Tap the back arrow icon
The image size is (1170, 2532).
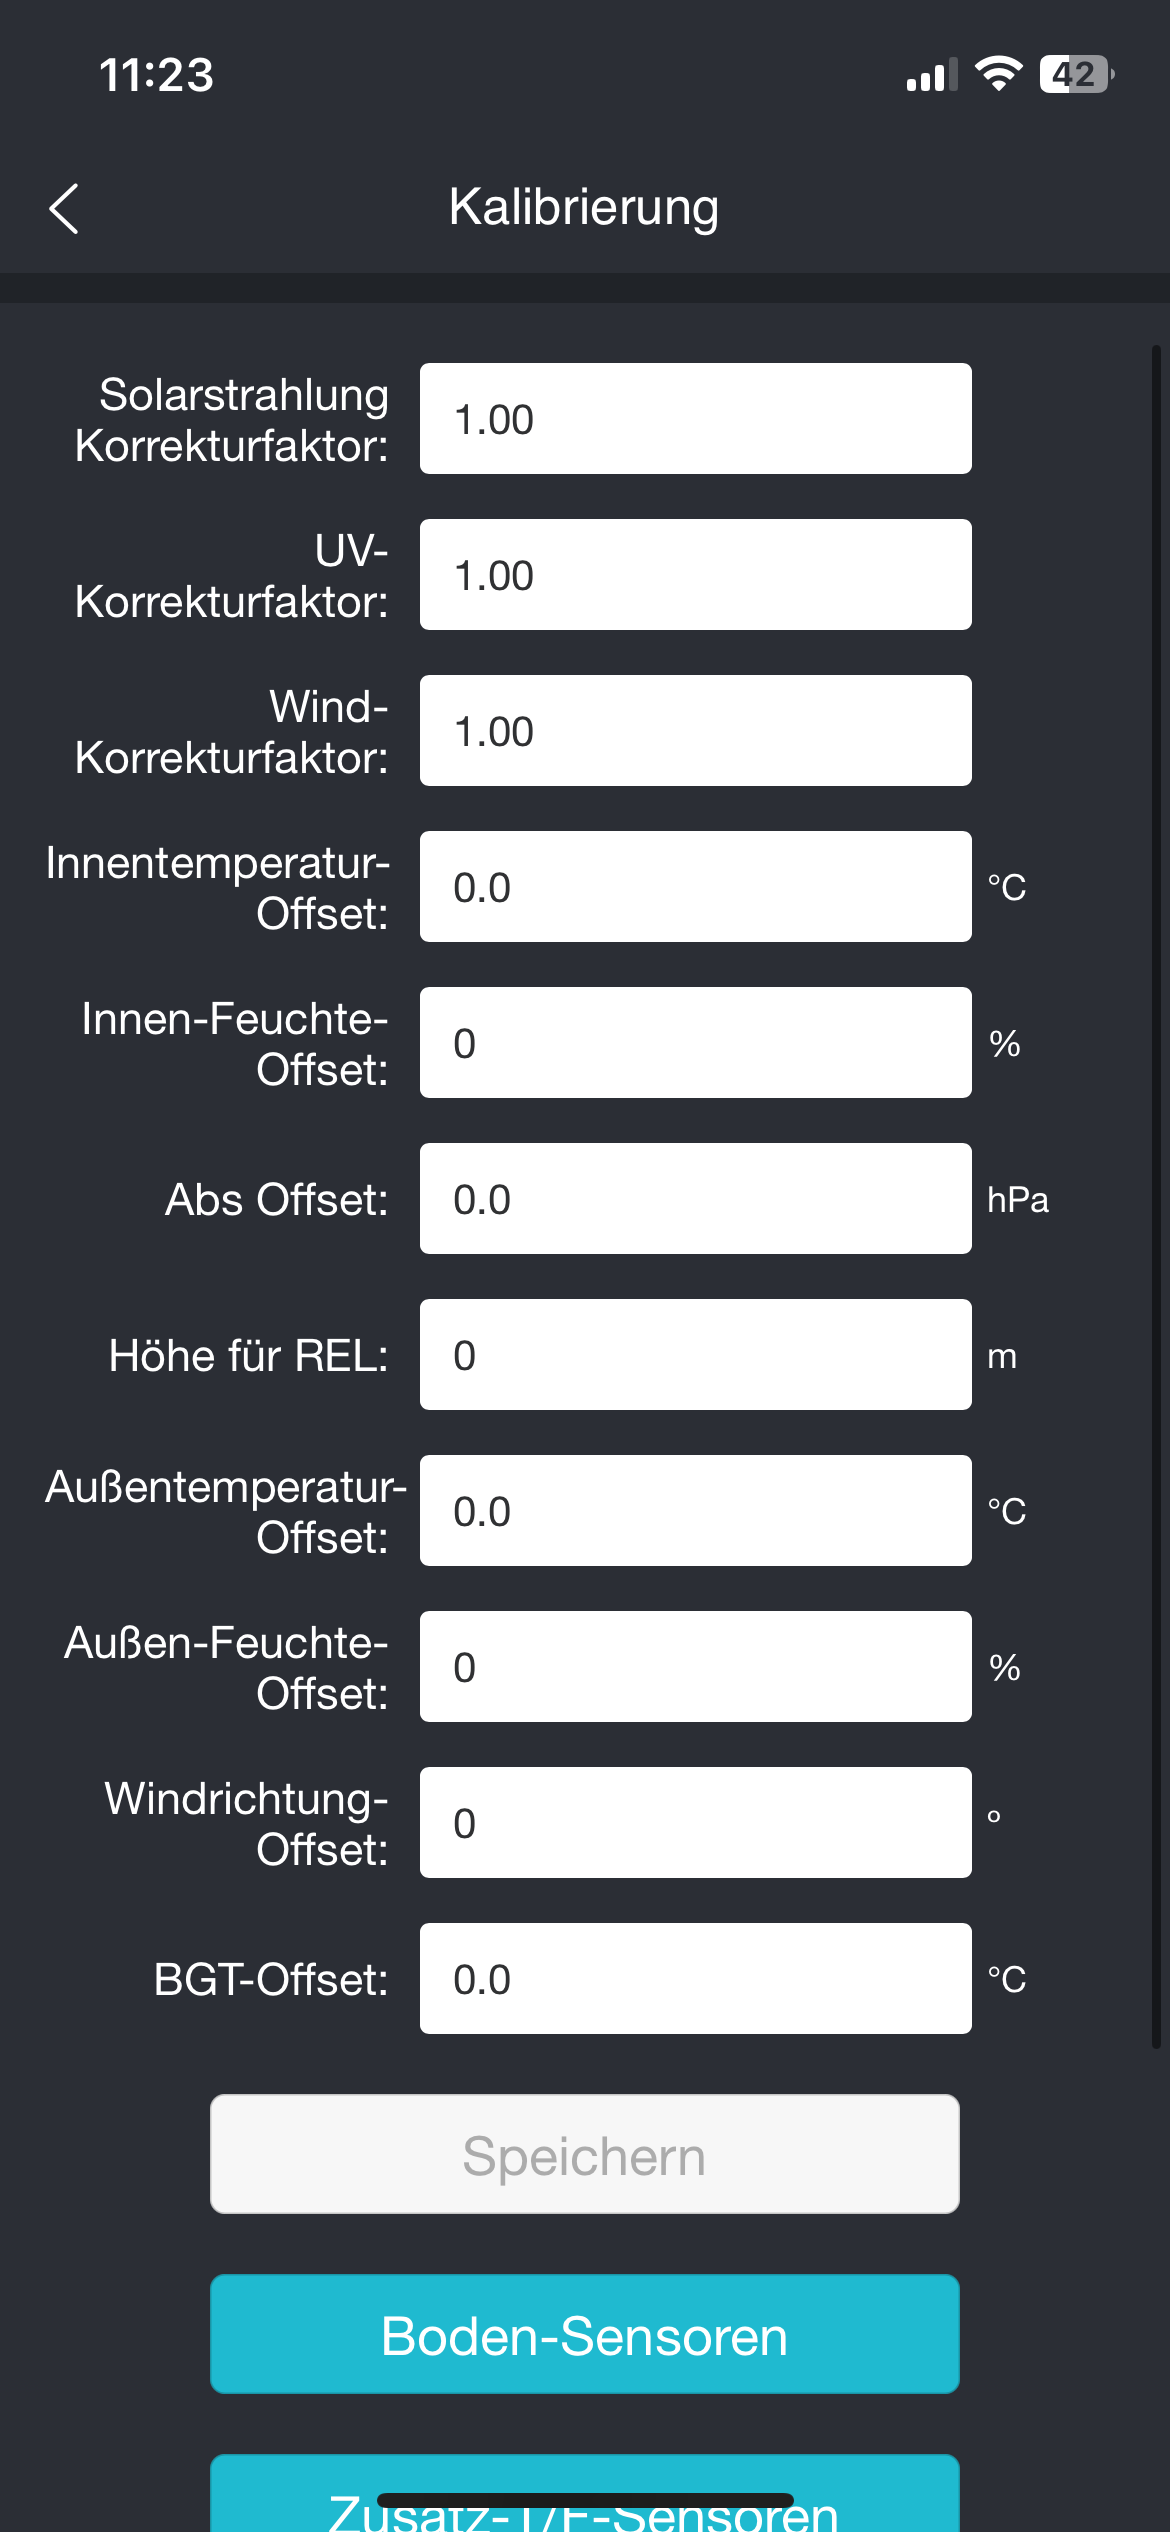[64, 209]
